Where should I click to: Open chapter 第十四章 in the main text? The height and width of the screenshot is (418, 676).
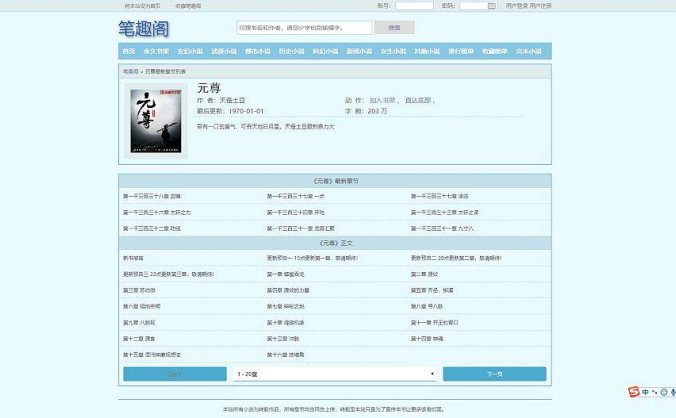[x=427, y=339]
